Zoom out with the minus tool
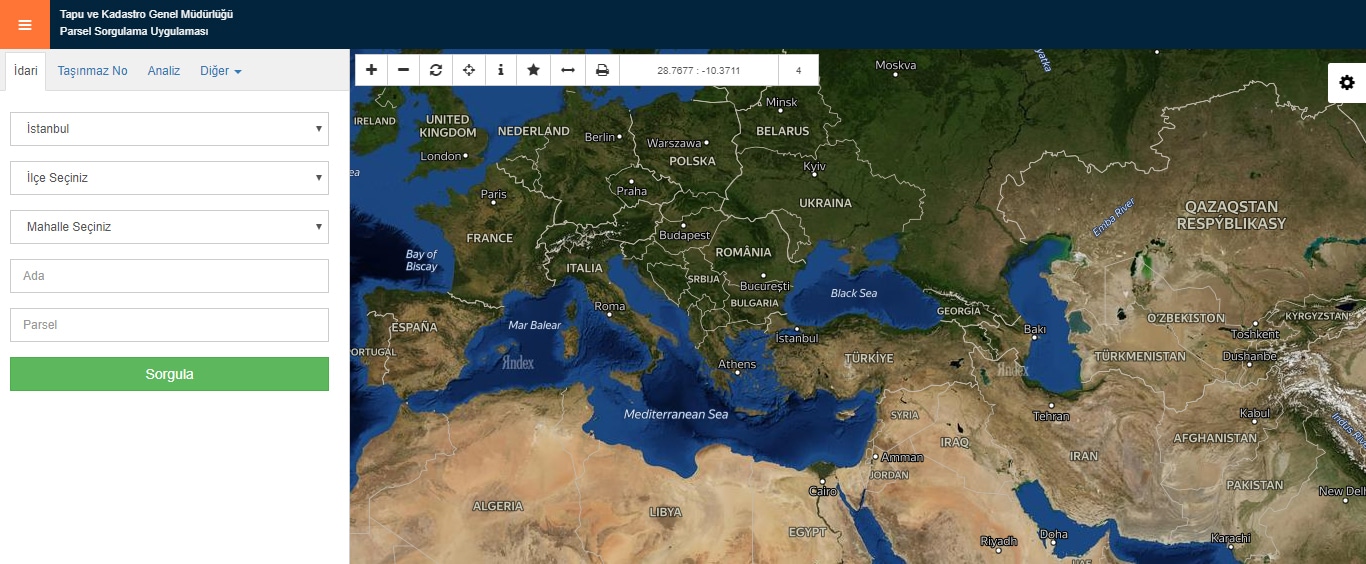This screenshot has width=1366, height=564. [403, 70]
